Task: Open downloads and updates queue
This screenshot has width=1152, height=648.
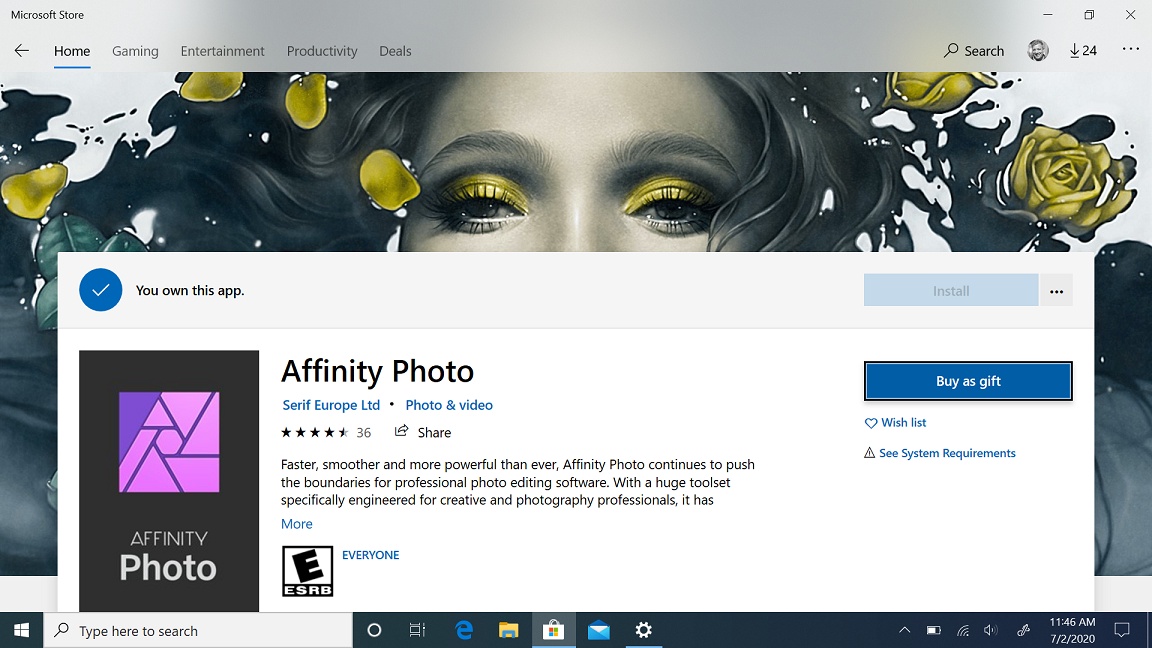Action: click(1083, 51)
